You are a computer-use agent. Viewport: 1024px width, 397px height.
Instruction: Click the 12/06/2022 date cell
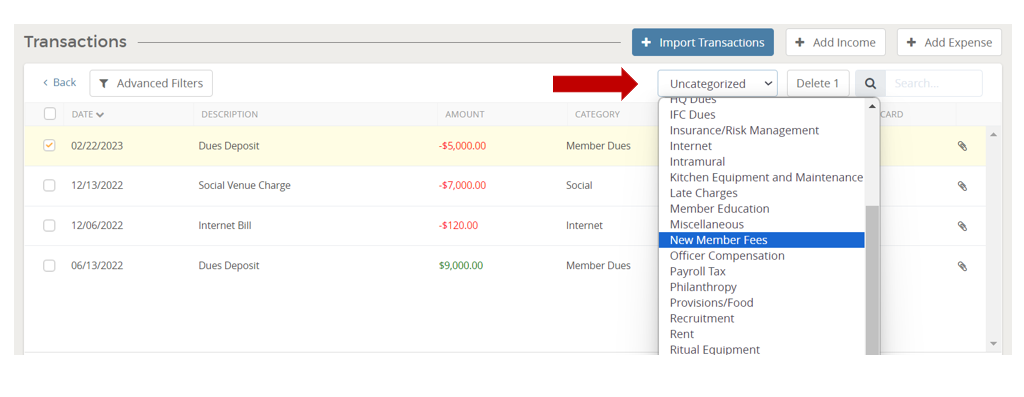97,225
